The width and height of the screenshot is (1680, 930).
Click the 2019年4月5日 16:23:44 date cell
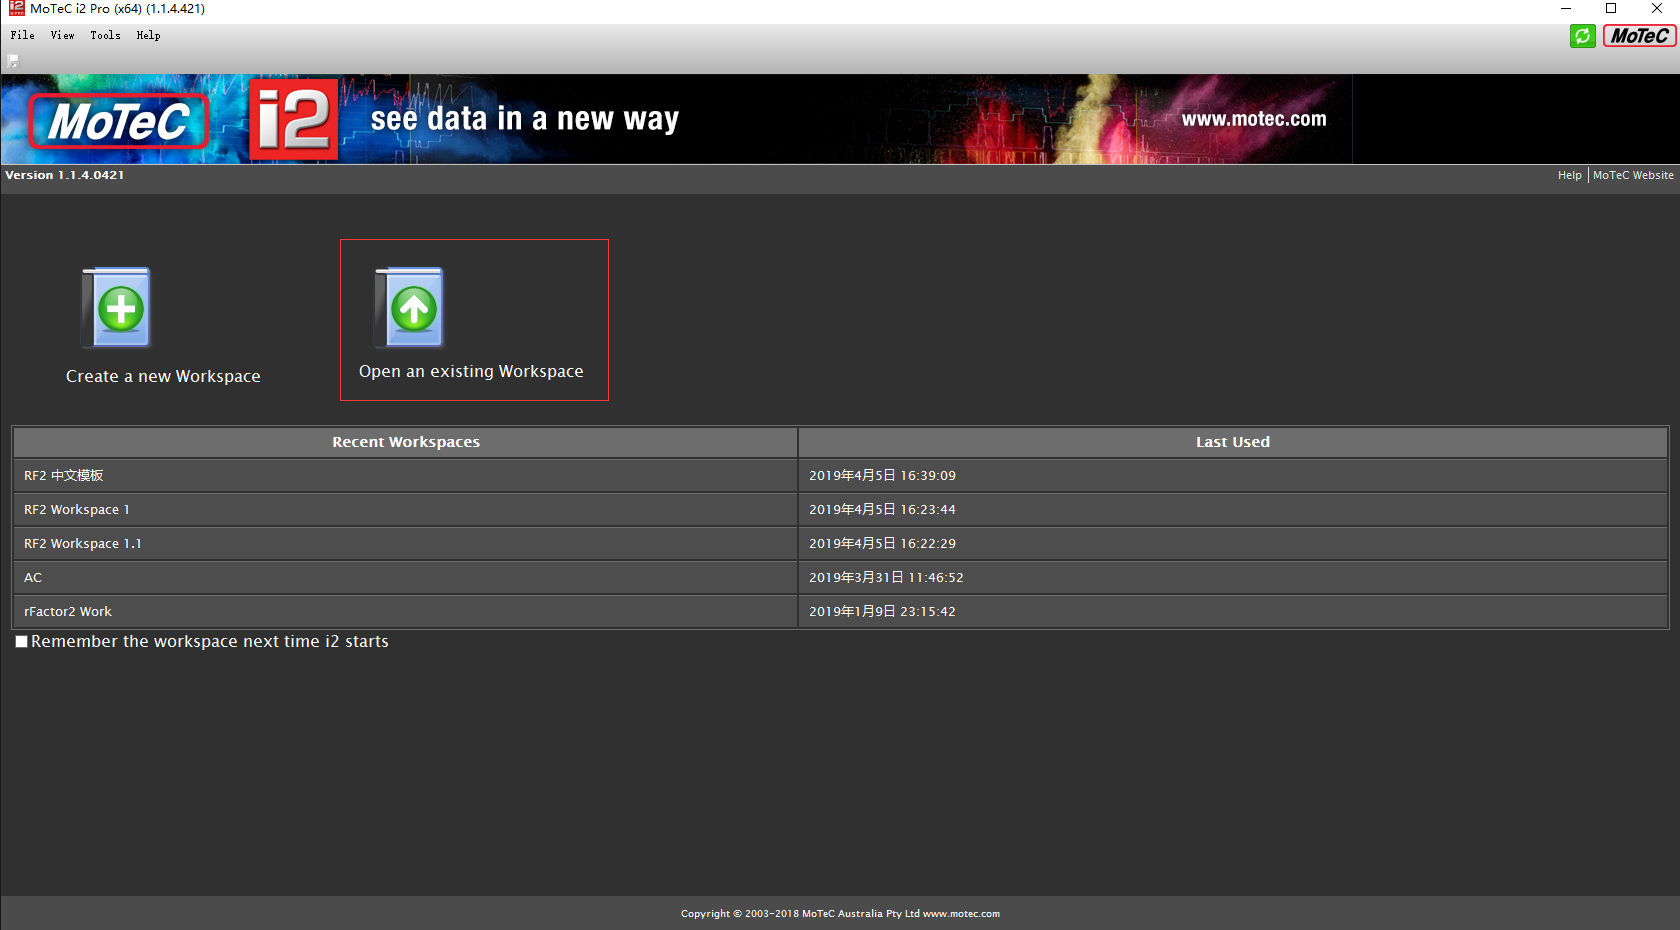(x=1233, y=509)
